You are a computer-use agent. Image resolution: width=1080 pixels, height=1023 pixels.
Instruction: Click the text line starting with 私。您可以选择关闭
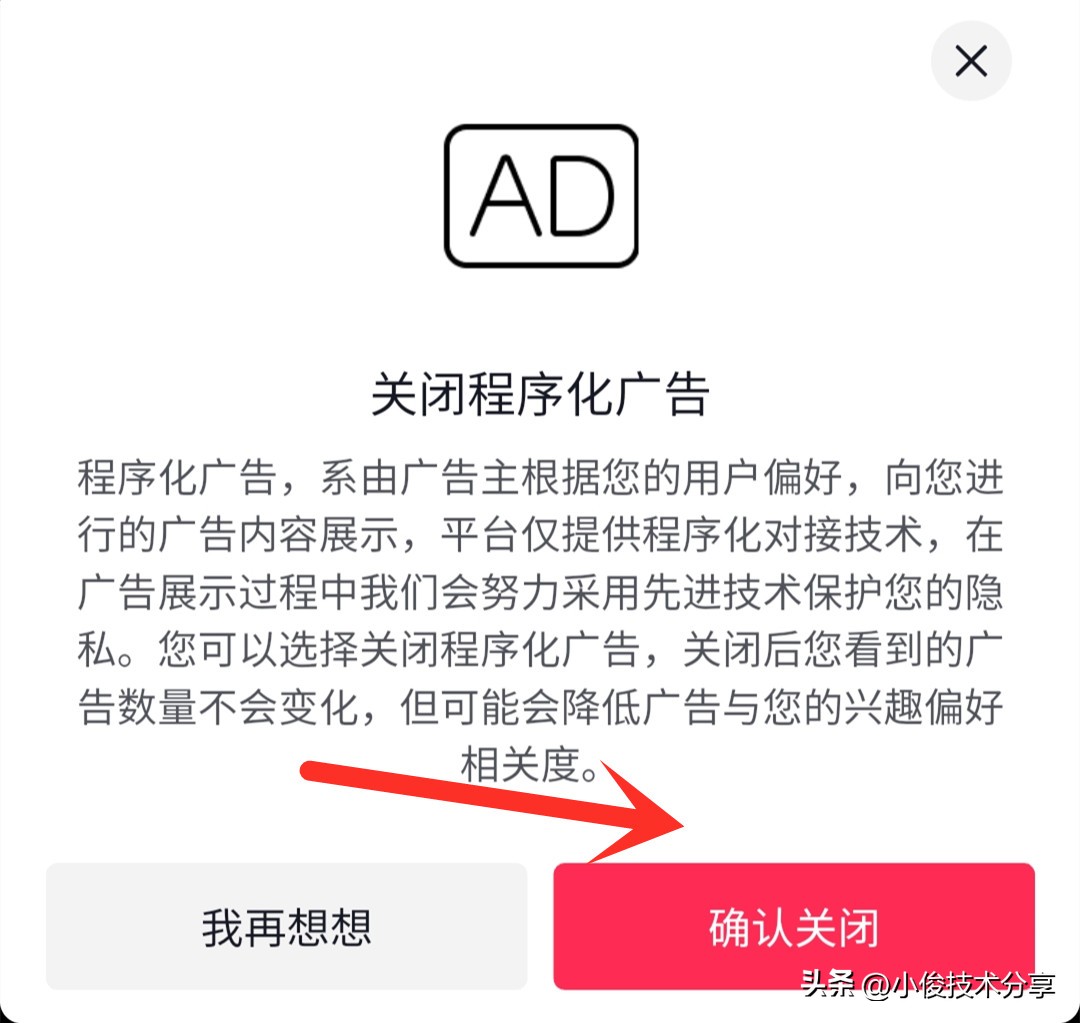click(x=541, y=650)
